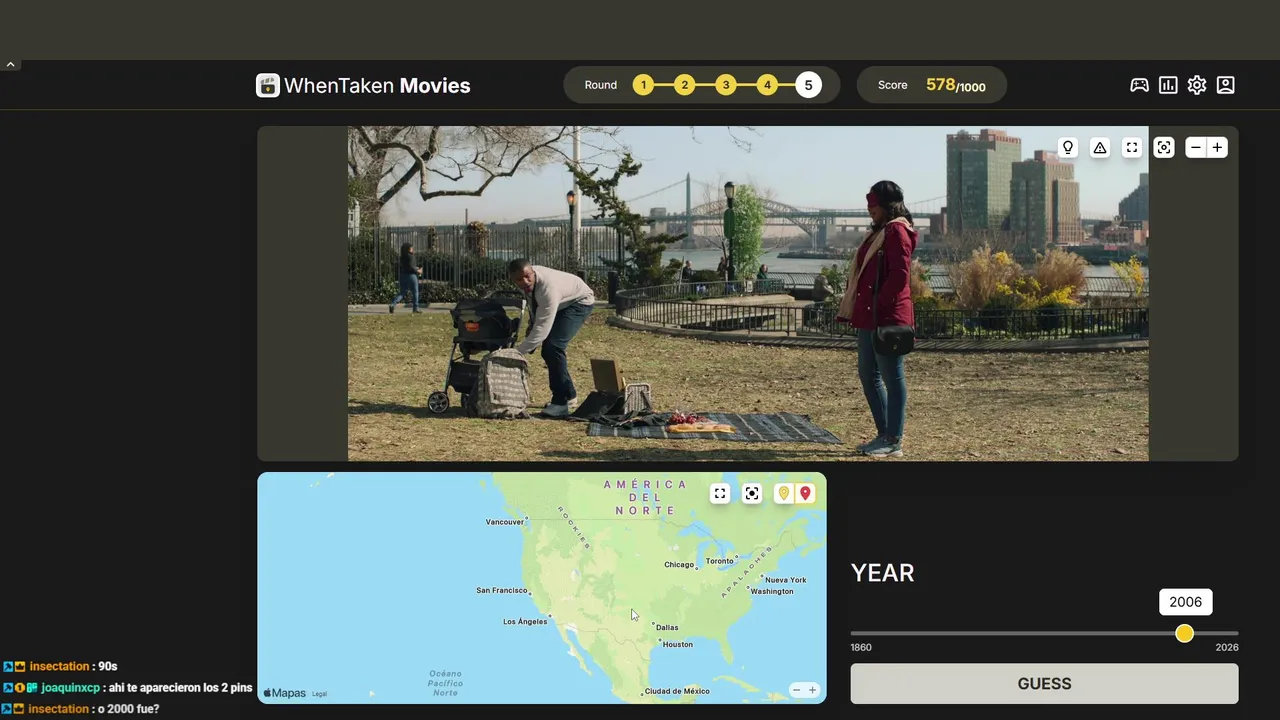Click the insectation '90s' chat message

click(60, 666)
